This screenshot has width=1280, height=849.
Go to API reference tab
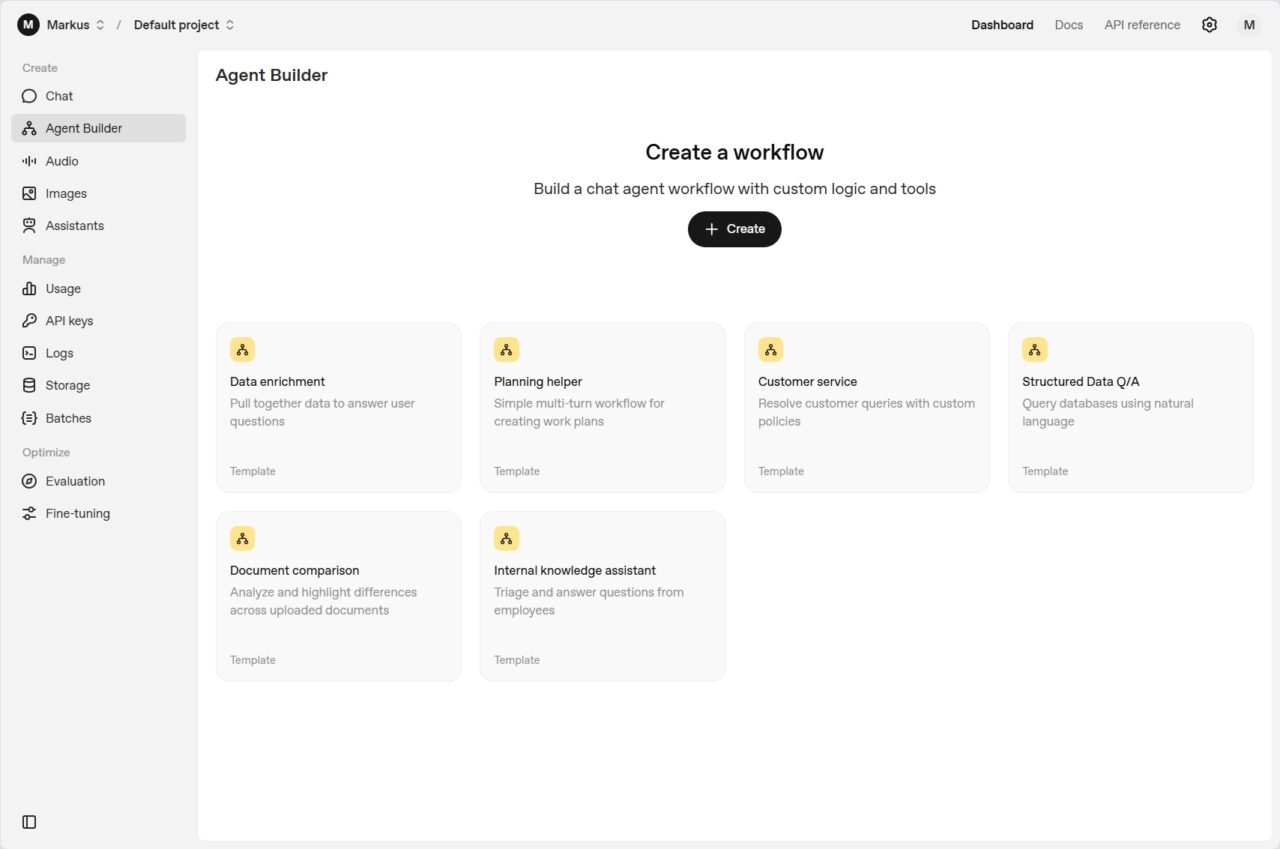[x=1142, y=25]
